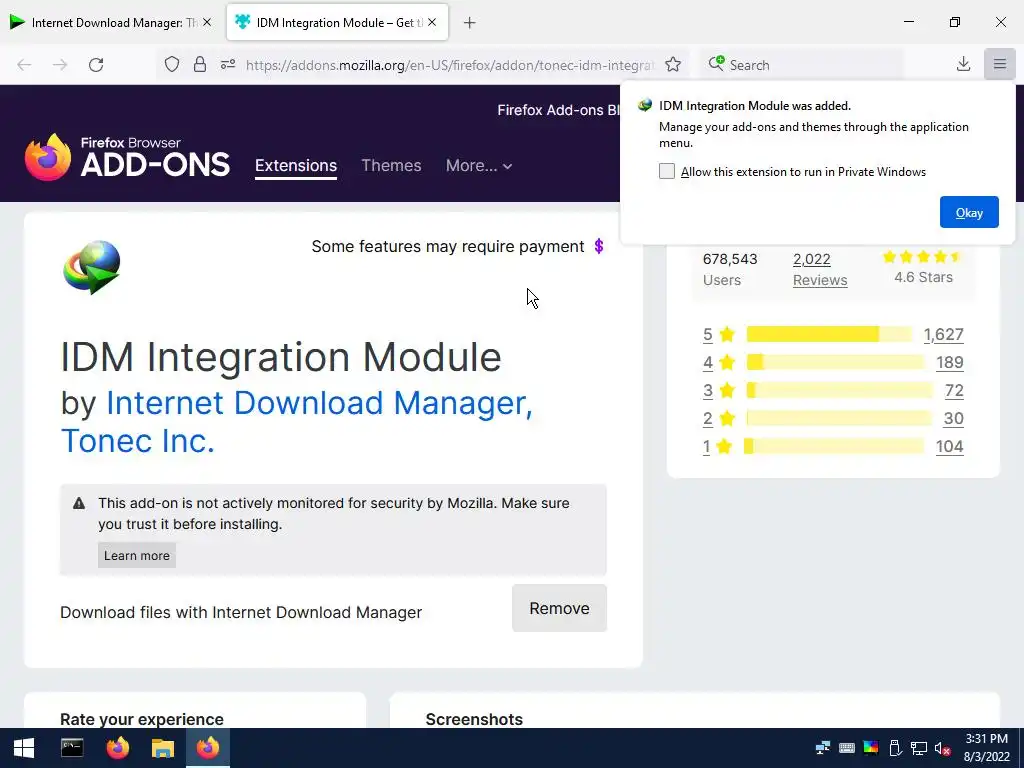Click the Remove add-on button
This screenshot has width=1024, height=768.
[559, 608]
